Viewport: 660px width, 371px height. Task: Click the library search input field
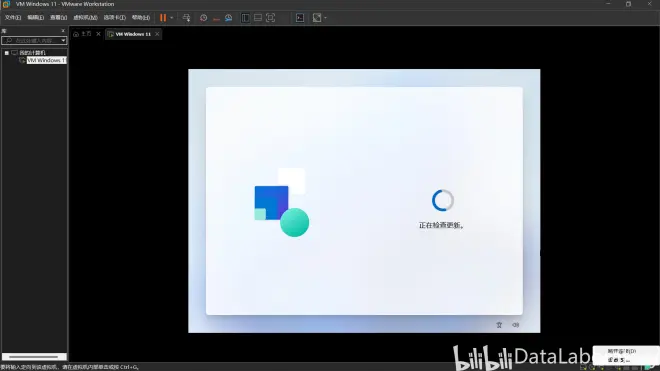click(34, 40)
